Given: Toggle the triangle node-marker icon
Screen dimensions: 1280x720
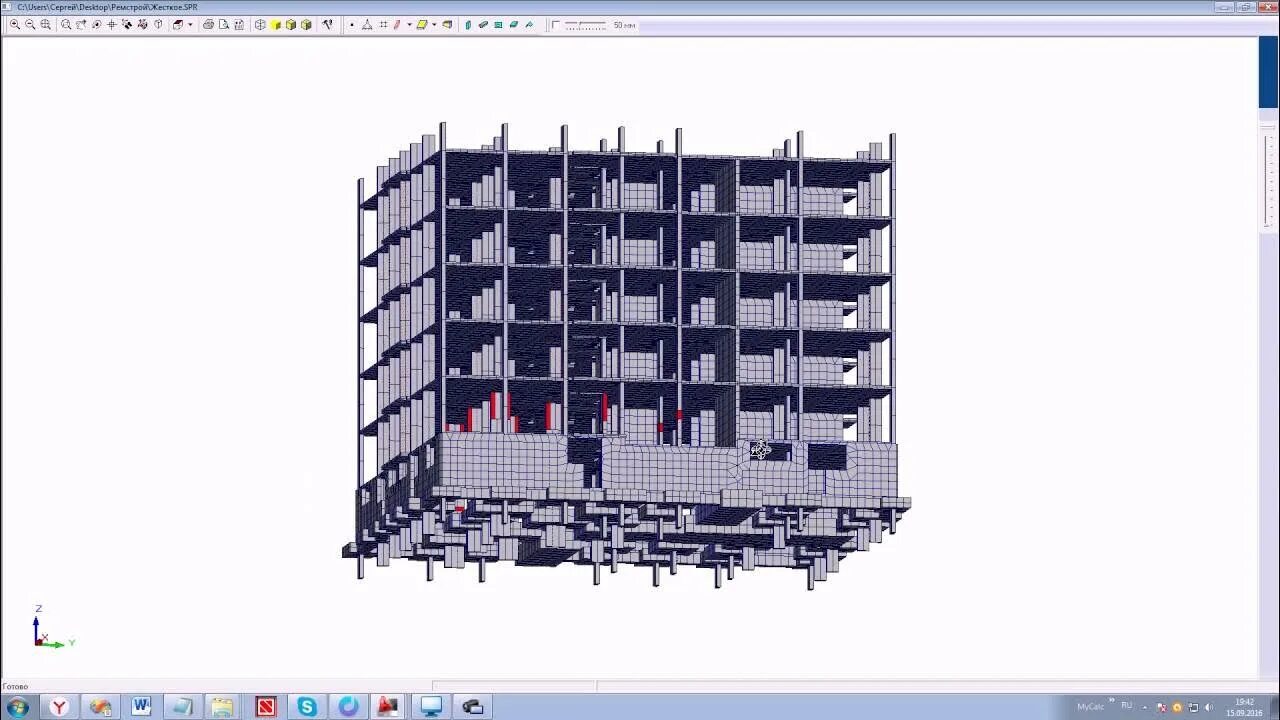Looking at the screenshot, I should [367, 24].
